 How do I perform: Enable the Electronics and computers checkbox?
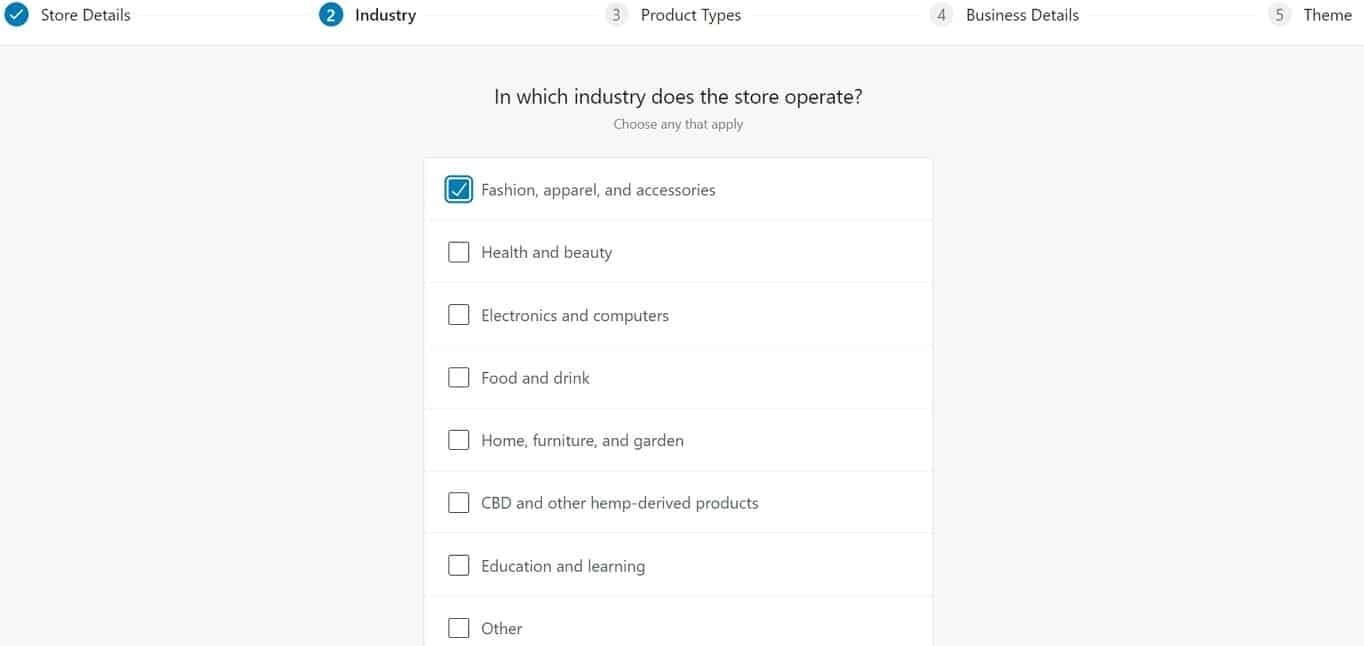point(459,315)
